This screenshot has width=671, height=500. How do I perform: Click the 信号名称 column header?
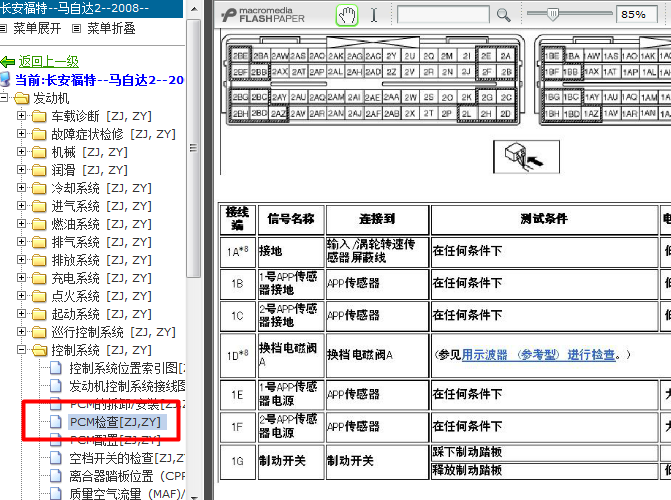[x=291, y=219]
